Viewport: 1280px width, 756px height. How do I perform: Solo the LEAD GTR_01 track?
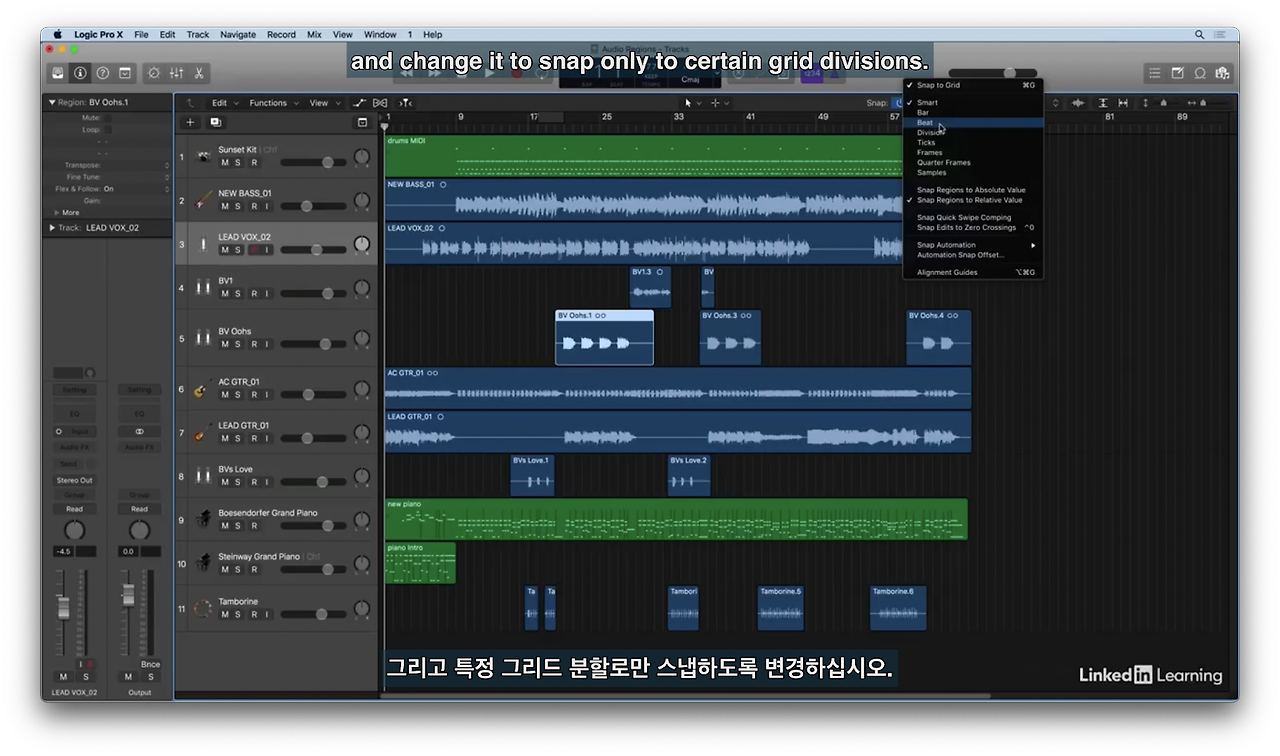point(239,438)
